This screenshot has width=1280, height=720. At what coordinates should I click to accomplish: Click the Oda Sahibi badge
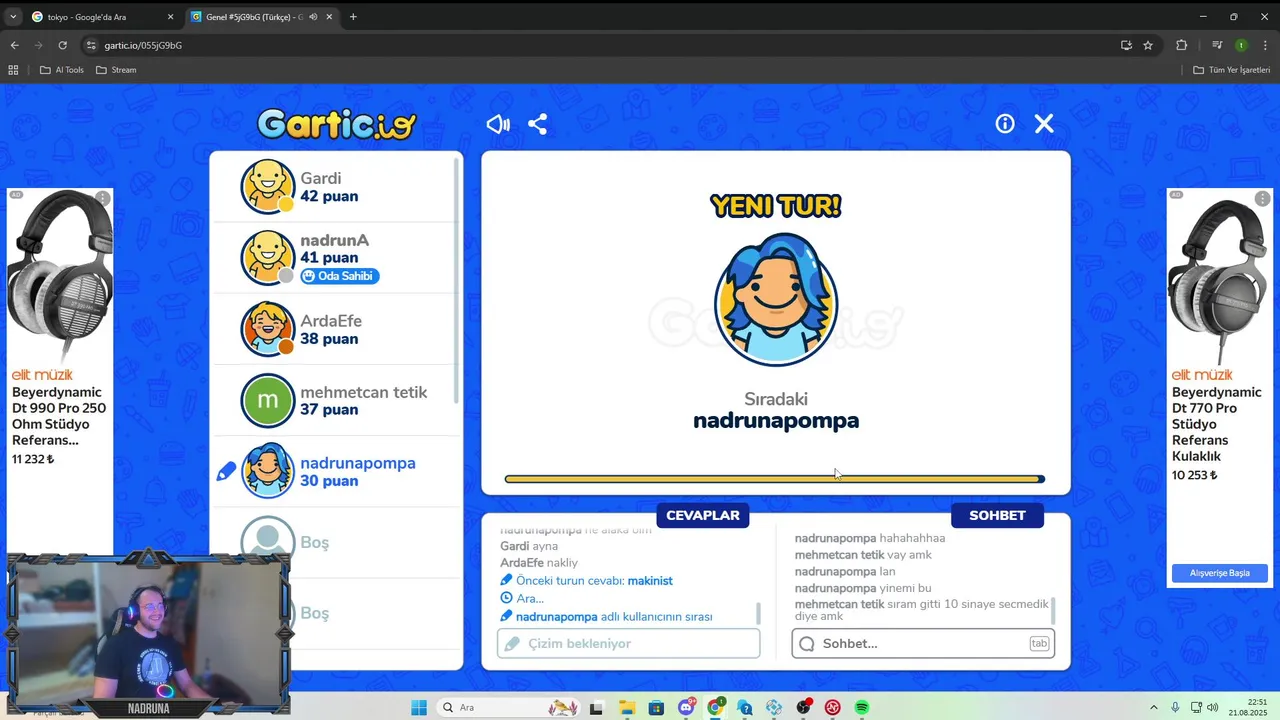(340, 276)
